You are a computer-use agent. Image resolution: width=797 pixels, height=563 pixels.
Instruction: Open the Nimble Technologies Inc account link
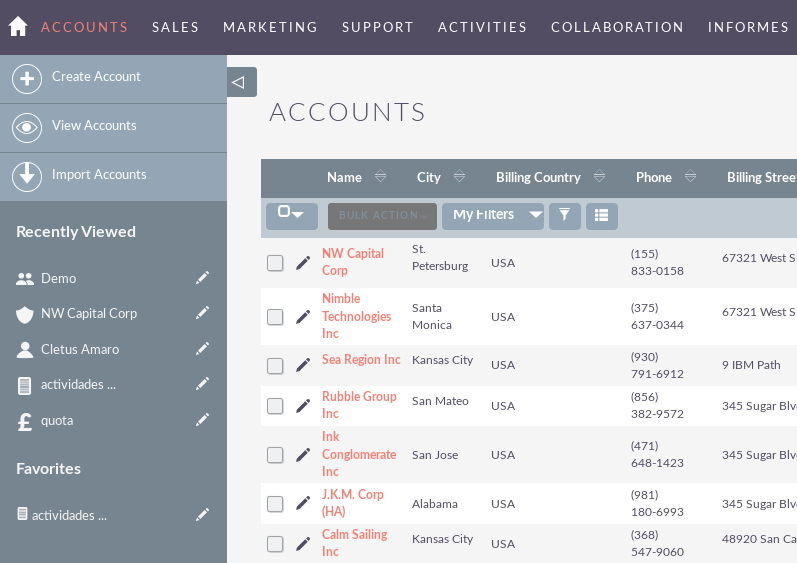(x=356, y=316)
